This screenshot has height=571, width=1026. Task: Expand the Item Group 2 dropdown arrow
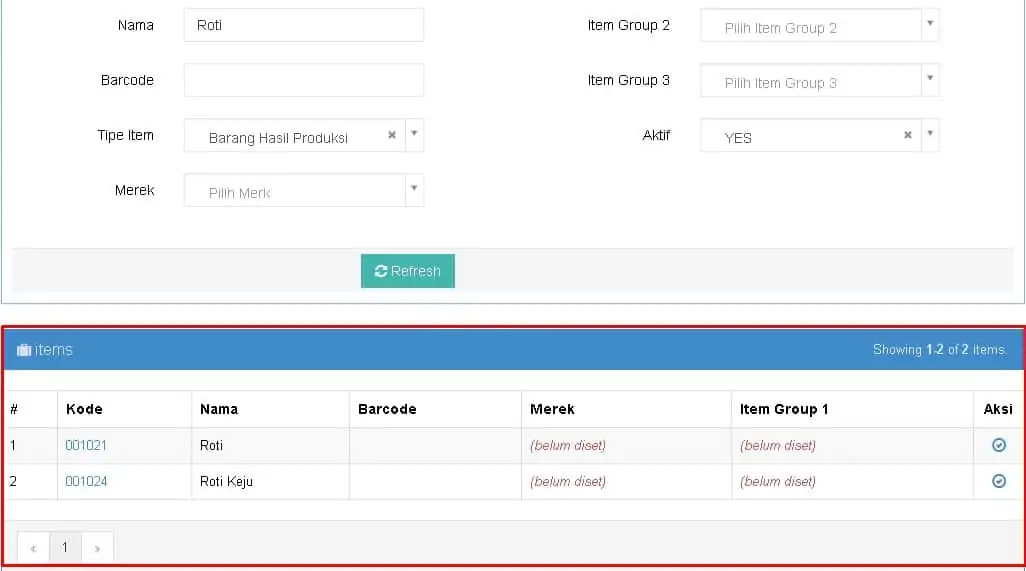coord(930,25)
